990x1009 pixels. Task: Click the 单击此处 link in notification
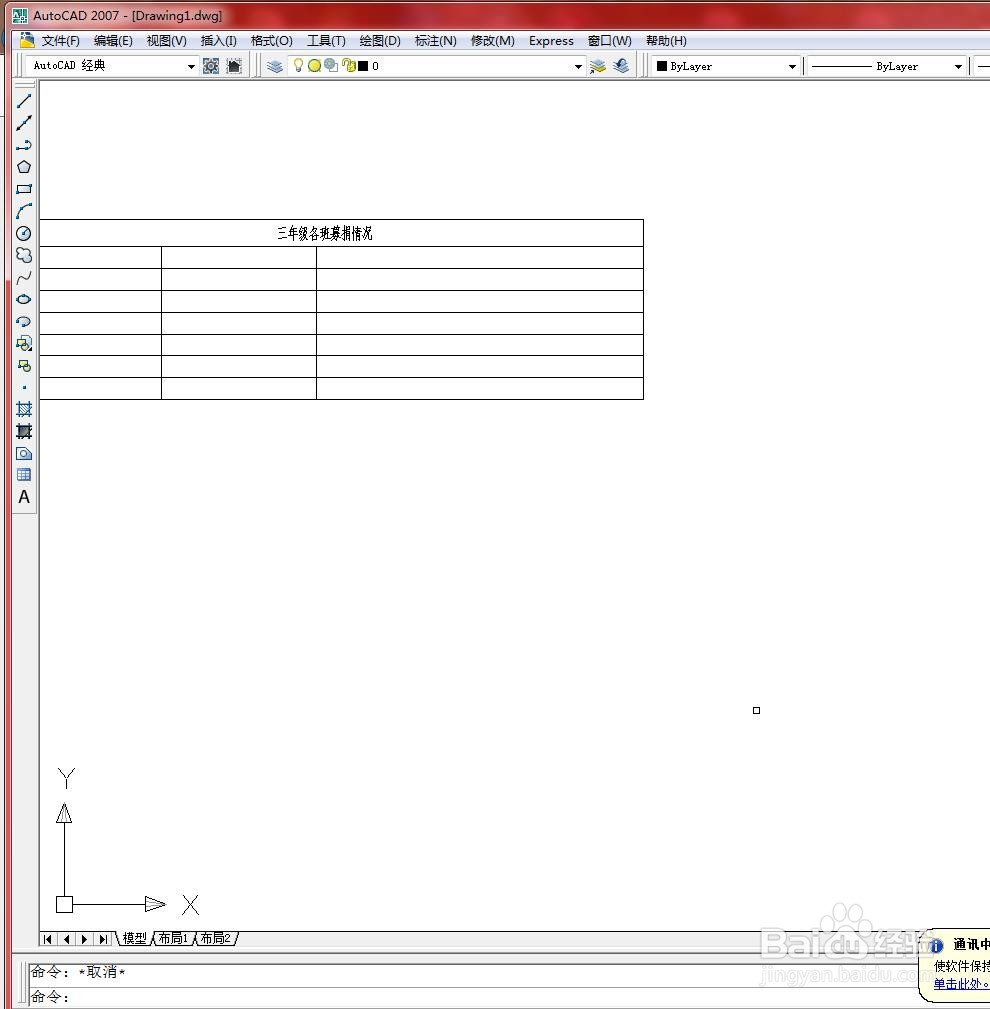[x=961, y=983]
